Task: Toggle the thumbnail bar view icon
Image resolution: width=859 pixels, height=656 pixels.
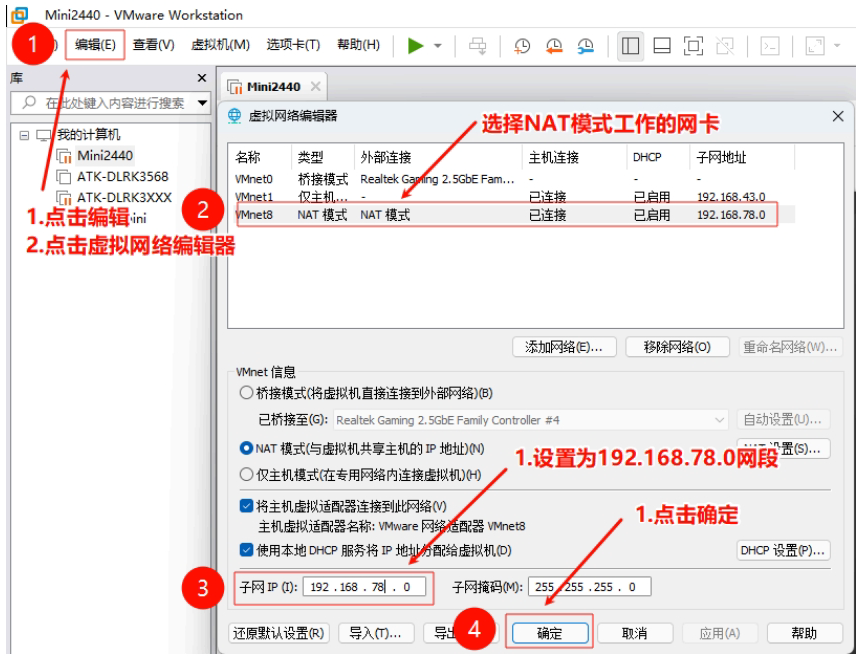Action: [x=662, y=46]
